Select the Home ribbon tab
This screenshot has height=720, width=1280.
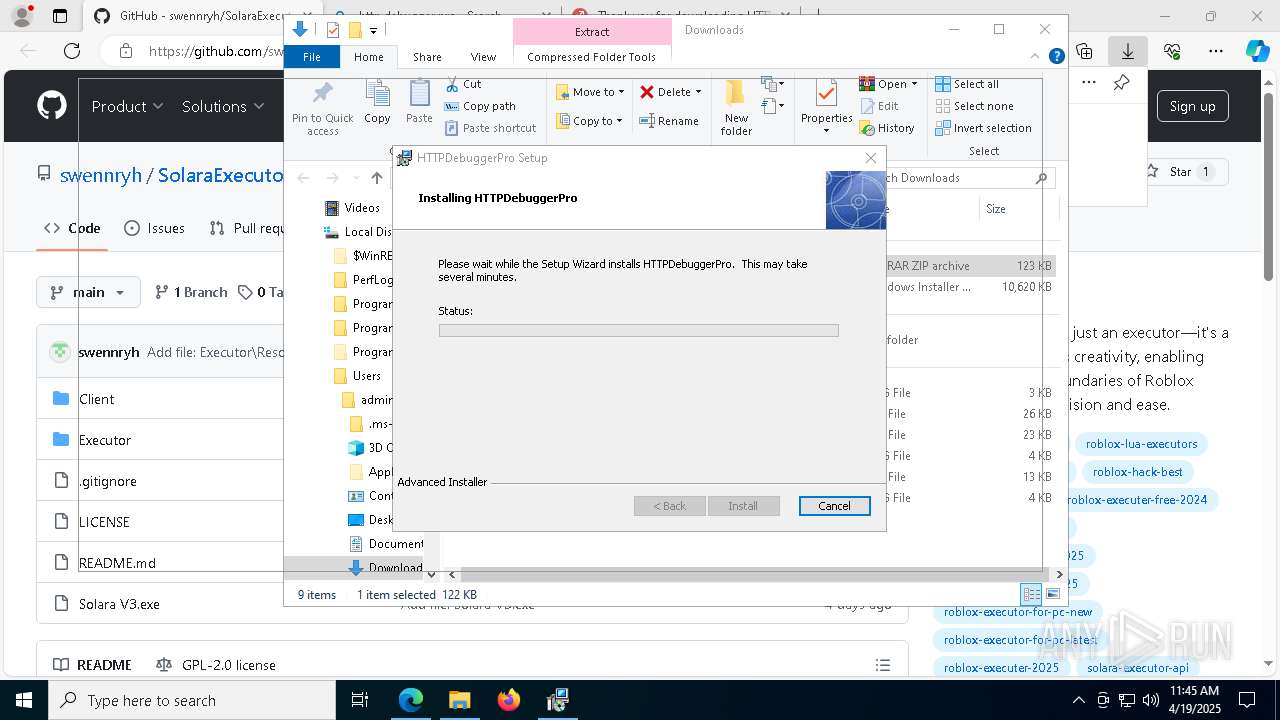[368, 57]
